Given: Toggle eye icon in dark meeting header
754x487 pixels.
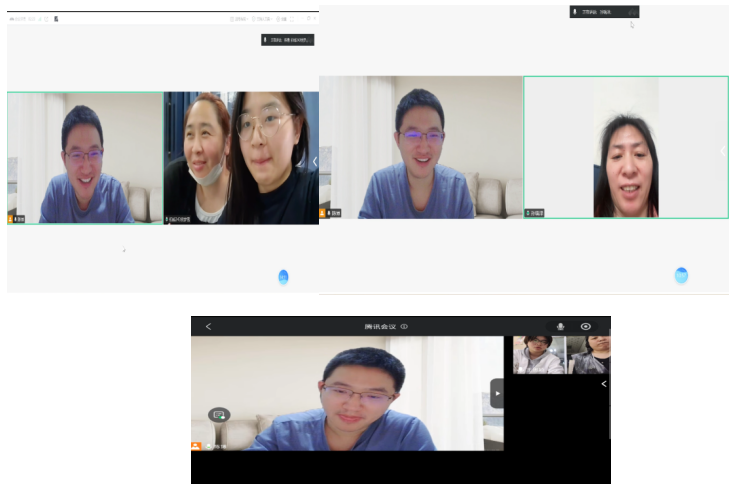Looking at the screenshot, I should pos(586,327).
